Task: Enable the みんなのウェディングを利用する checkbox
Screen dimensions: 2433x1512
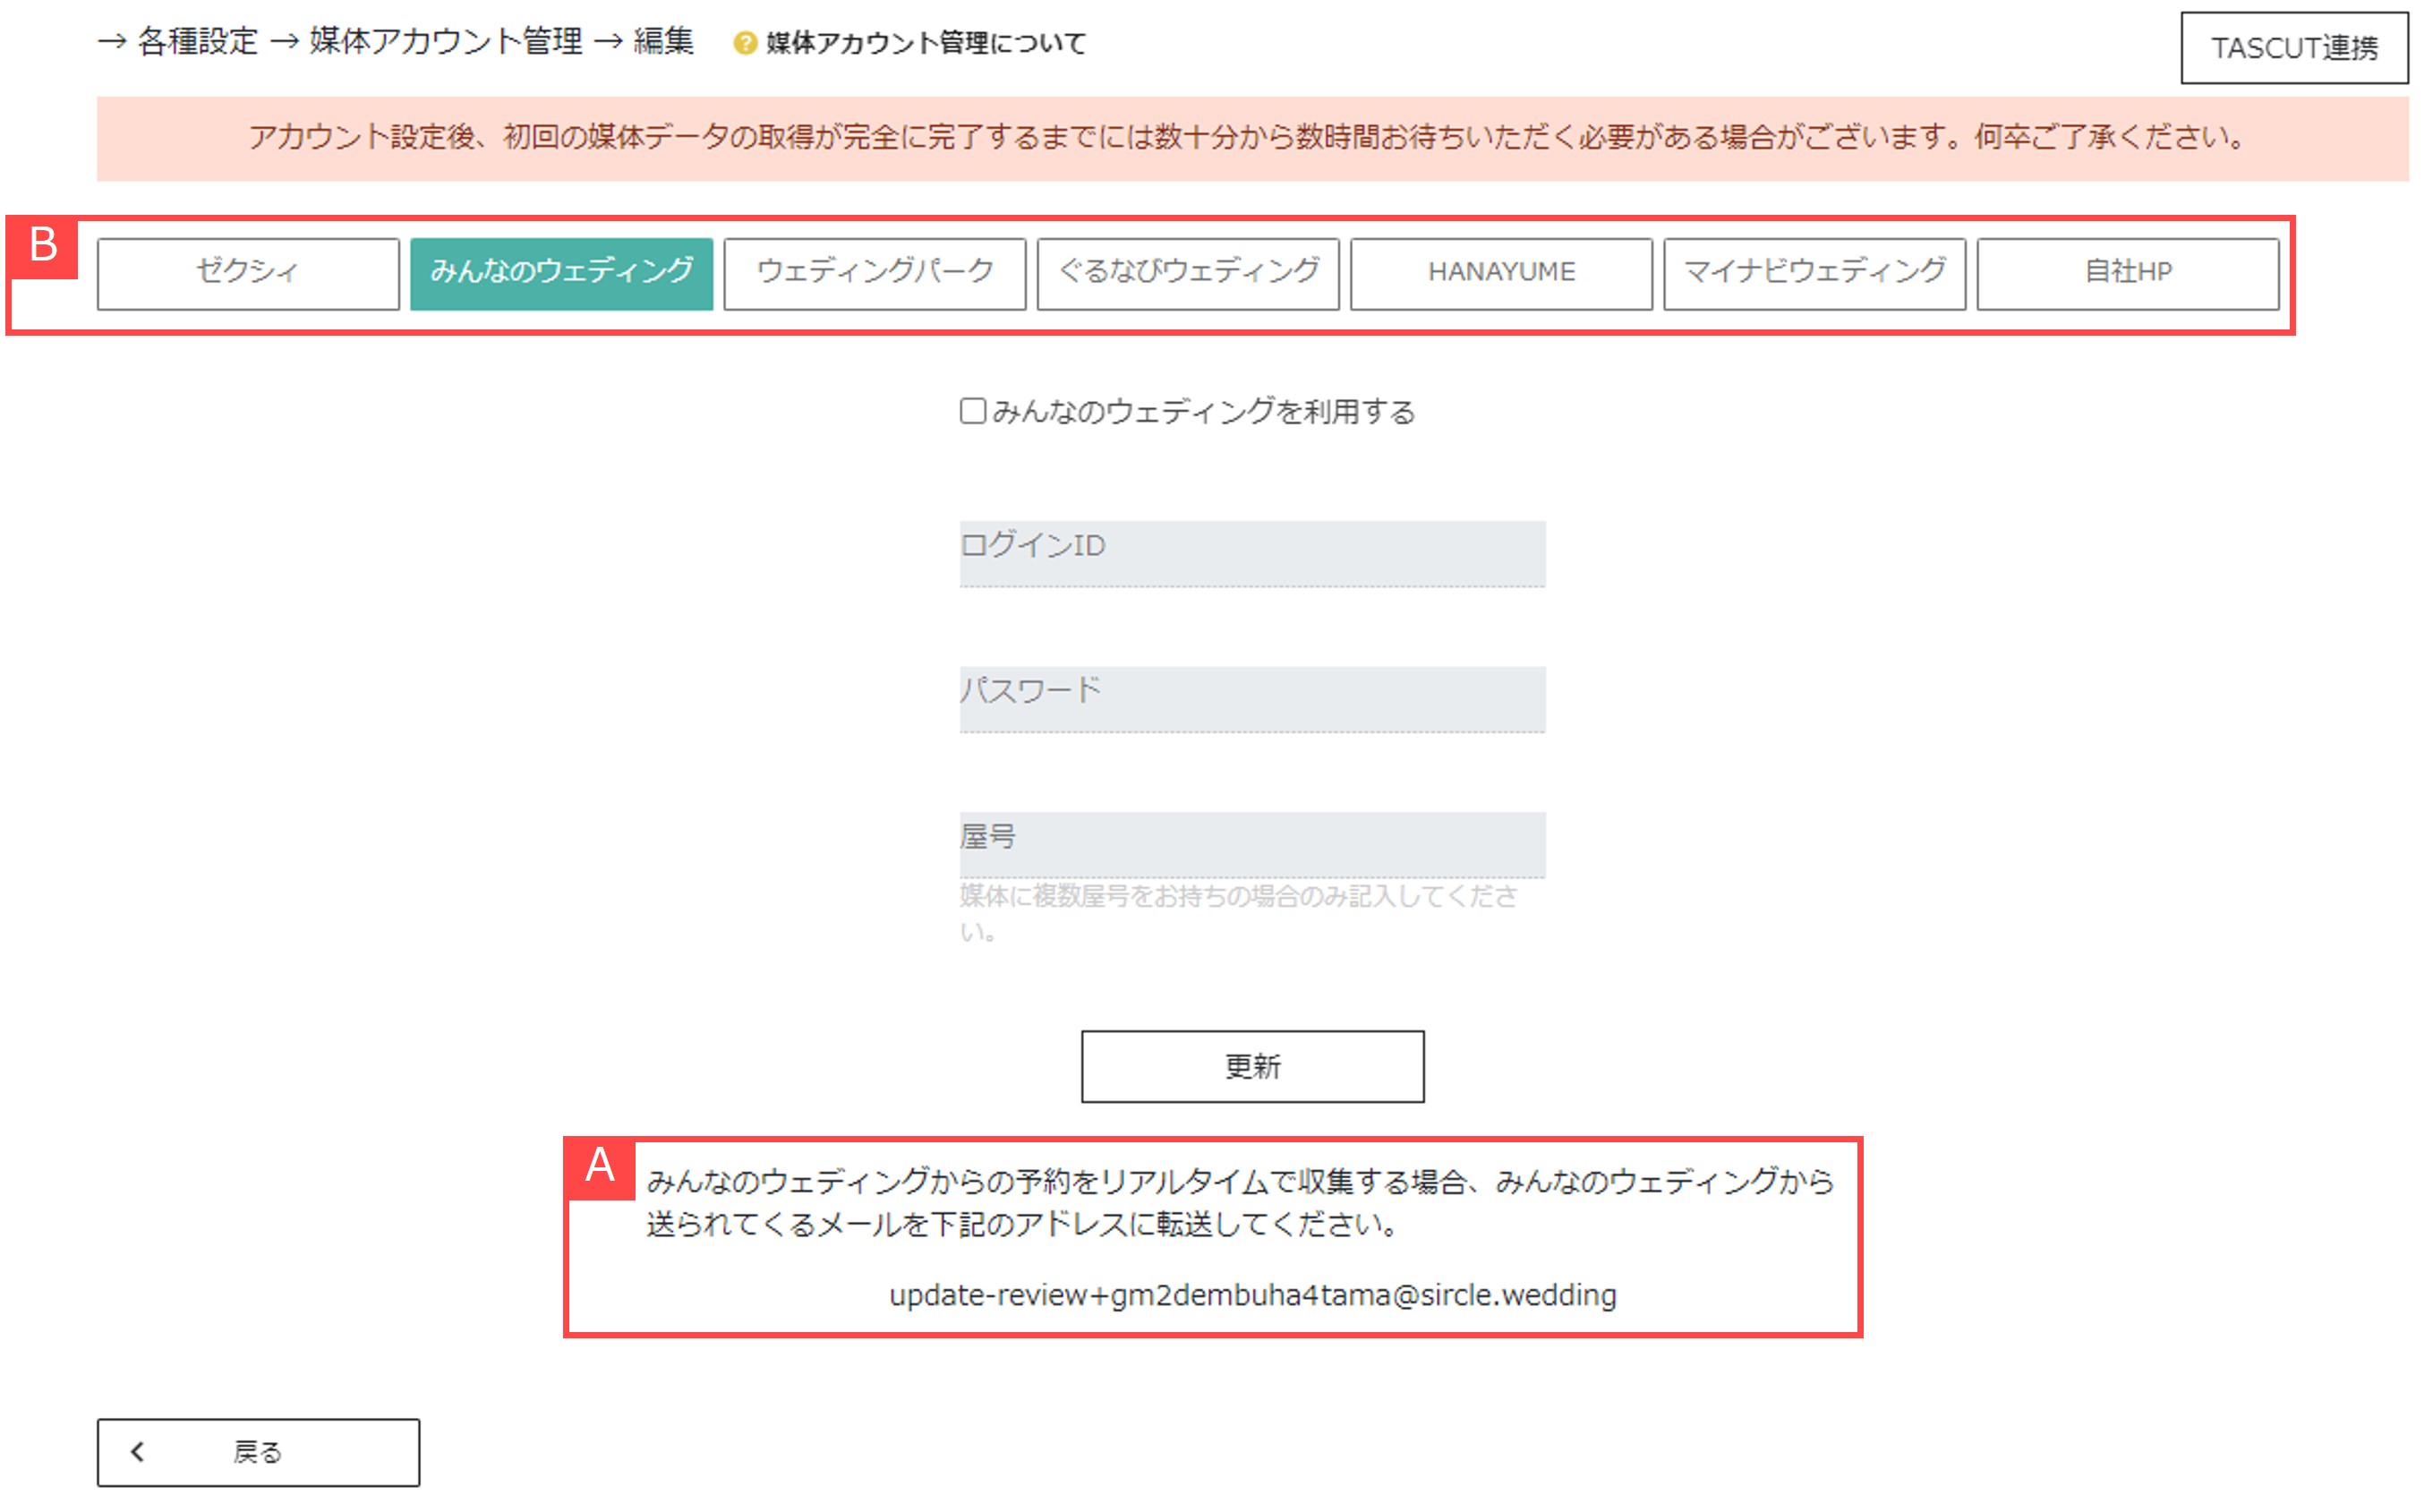Action: 971,409
